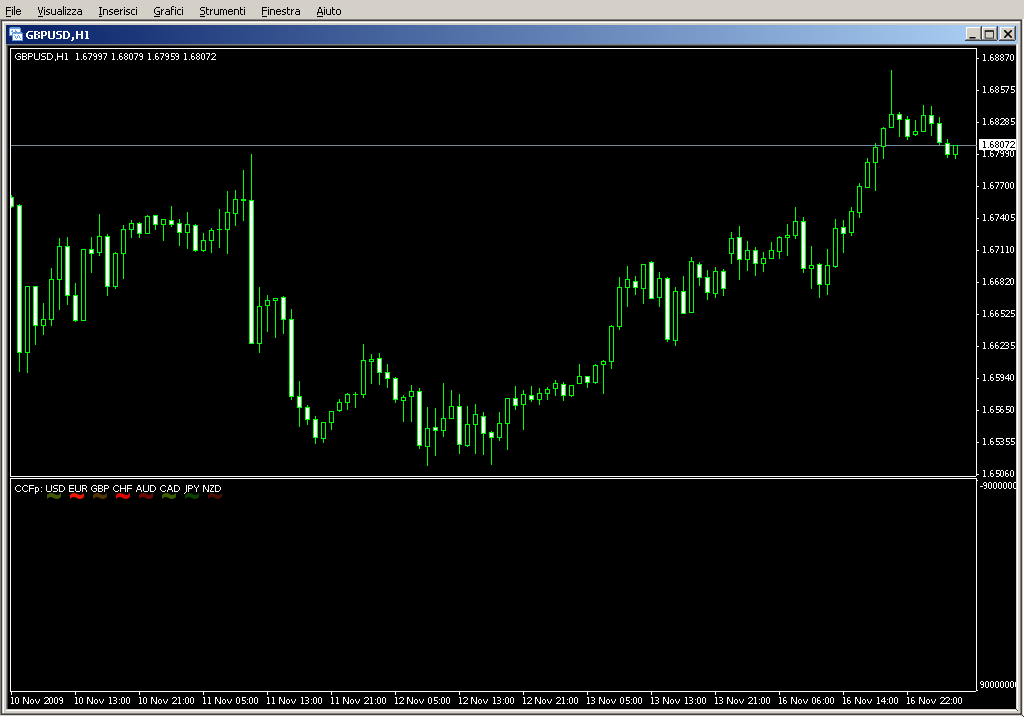Click the 1.68575 price scale label

point(999,89)
